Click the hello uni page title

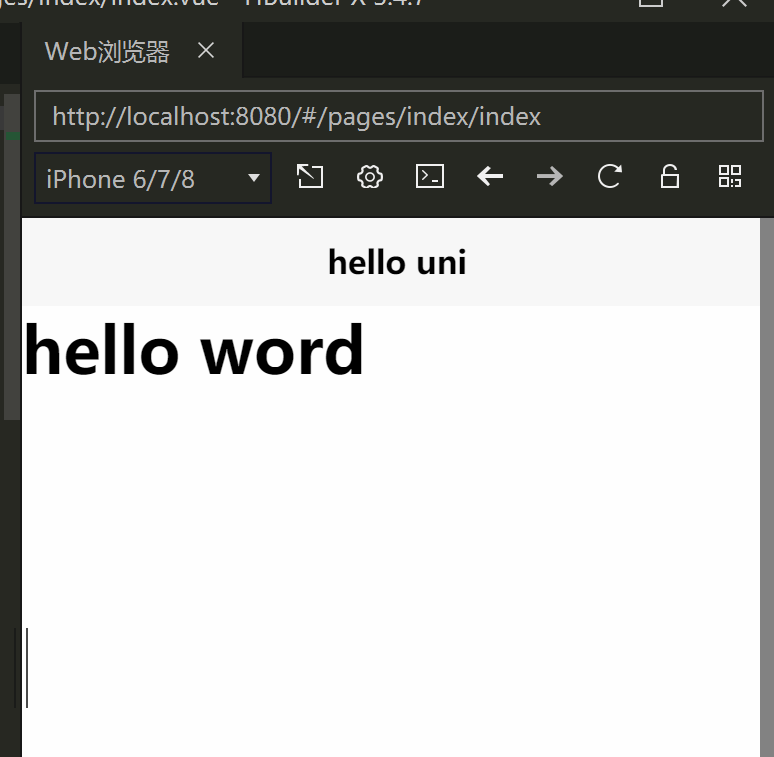[397, 262]
